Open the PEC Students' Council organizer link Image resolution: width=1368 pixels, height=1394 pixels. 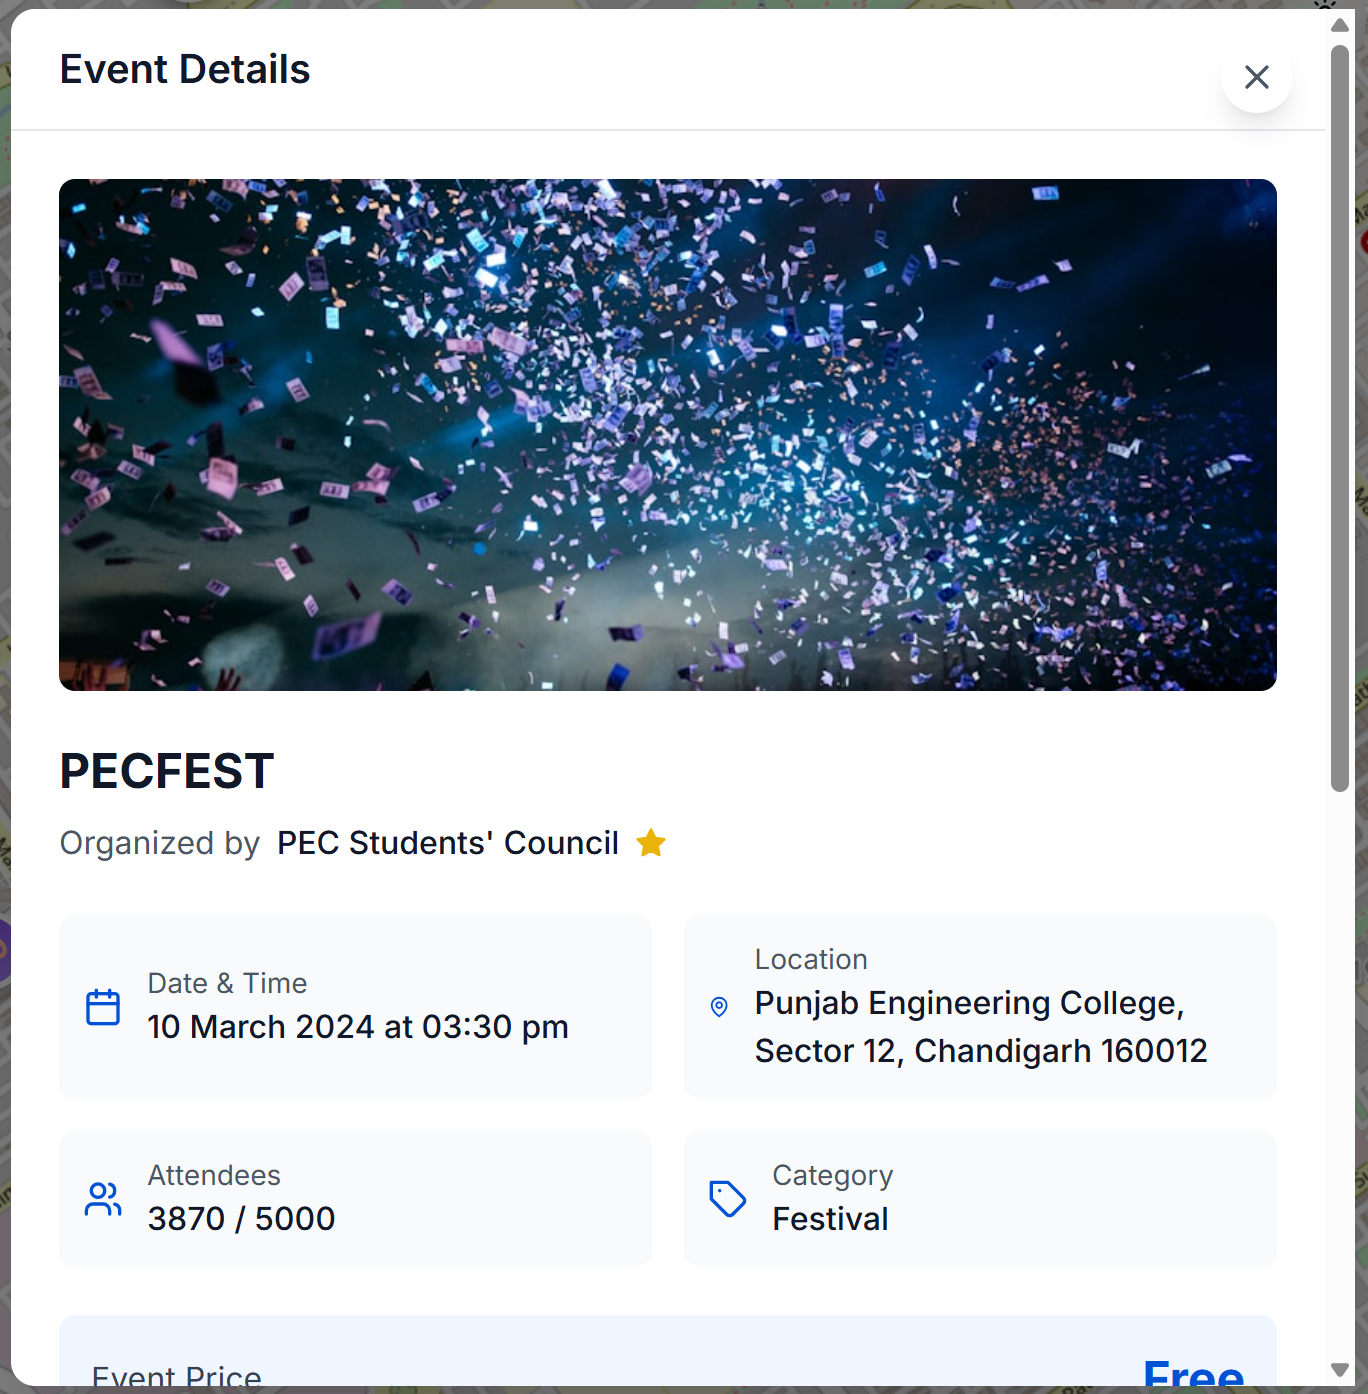[x=447, y=843]
